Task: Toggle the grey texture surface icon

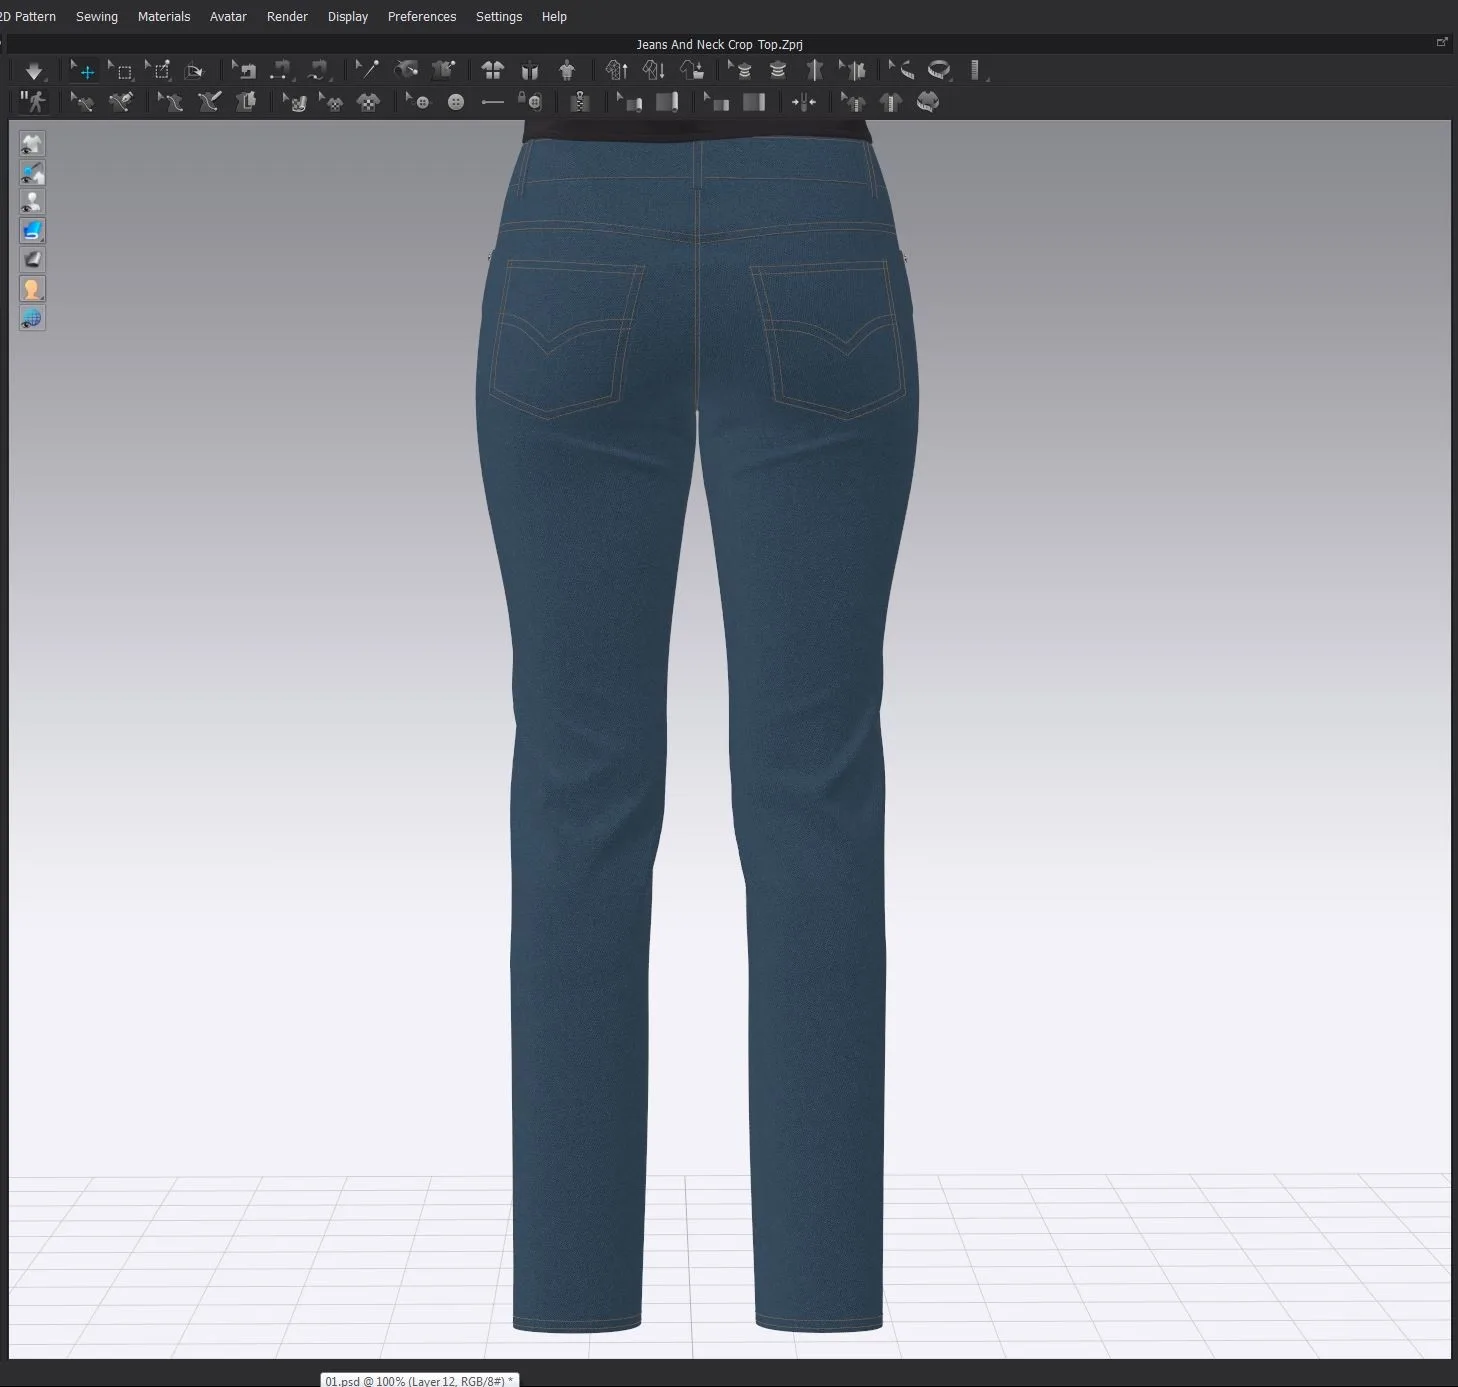Action: 32,260
